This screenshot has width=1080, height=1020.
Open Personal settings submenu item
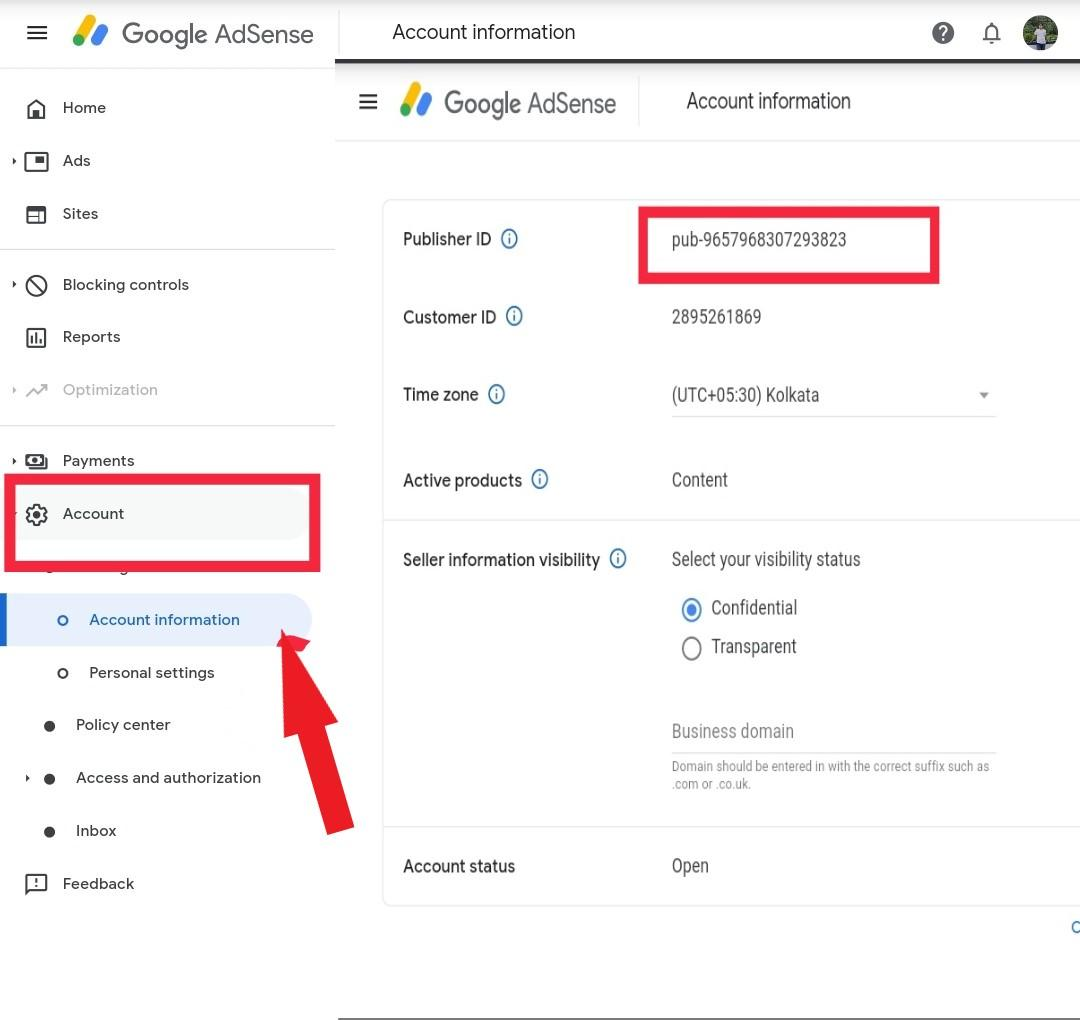152,673
